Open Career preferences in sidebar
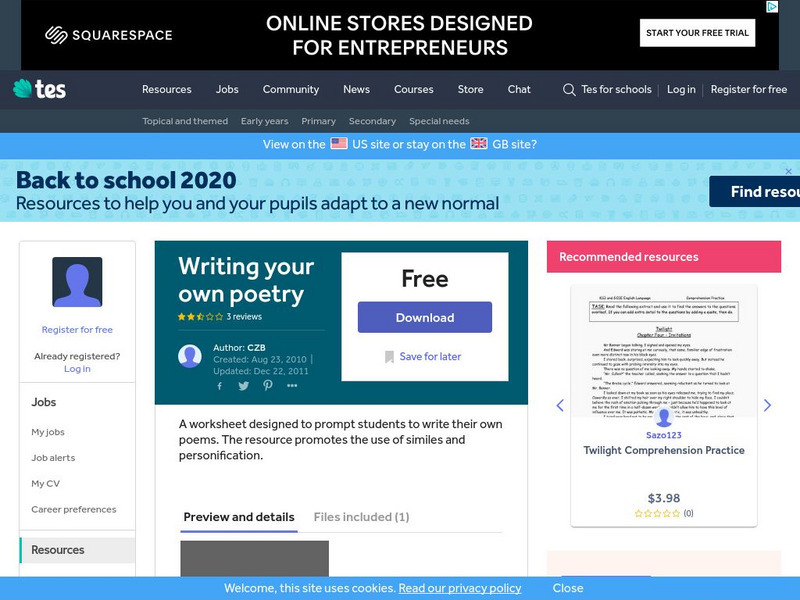The image size is (800, 600). 73,509
